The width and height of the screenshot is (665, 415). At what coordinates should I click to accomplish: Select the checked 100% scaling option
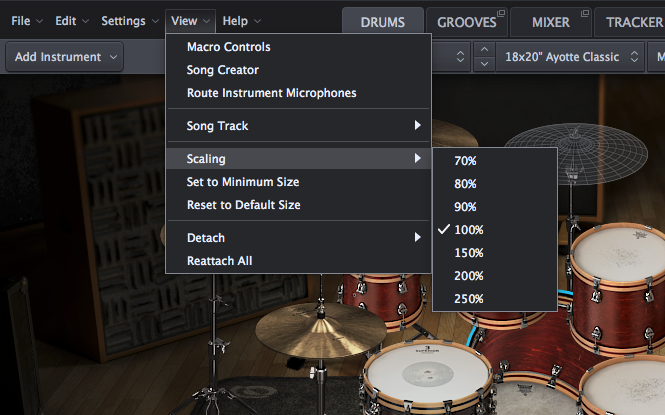coord(495,230)
